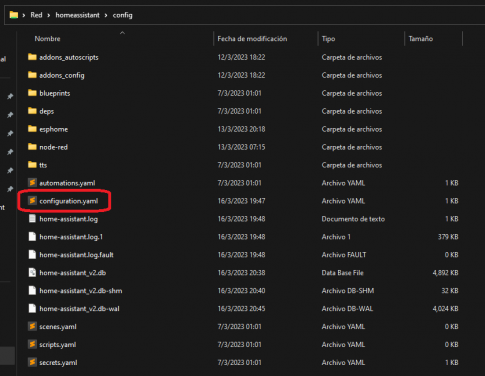Click the home-assistant.log.fault file icon
This screenshot has height=376, width=485.
[32, 255]
